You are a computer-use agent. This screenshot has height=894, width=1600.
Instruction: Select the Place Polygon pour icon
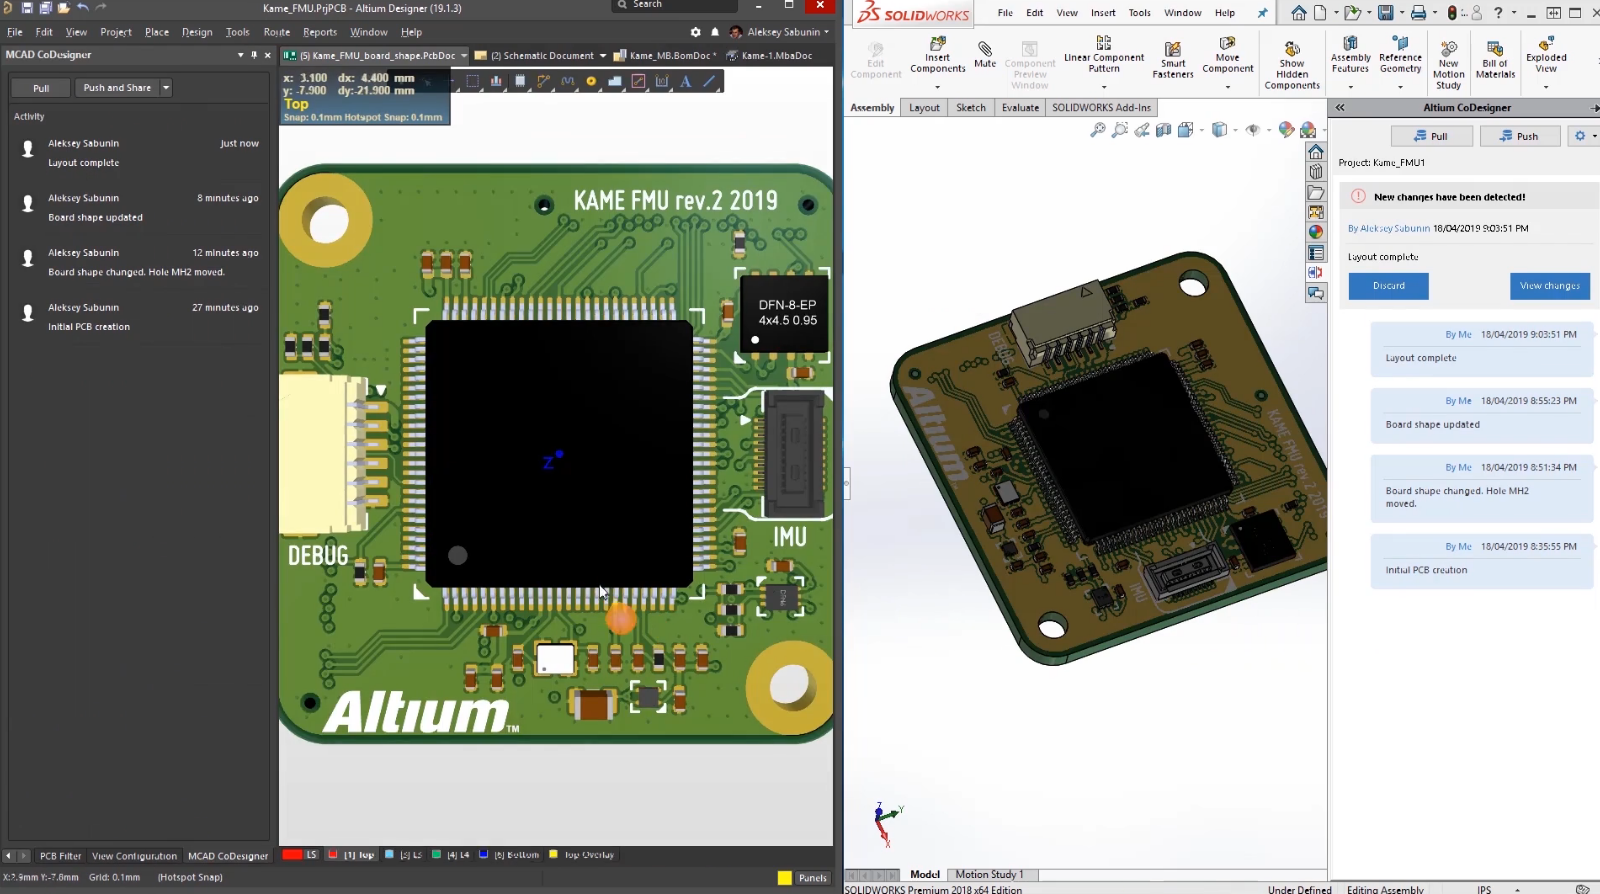[x=615, y=81]
